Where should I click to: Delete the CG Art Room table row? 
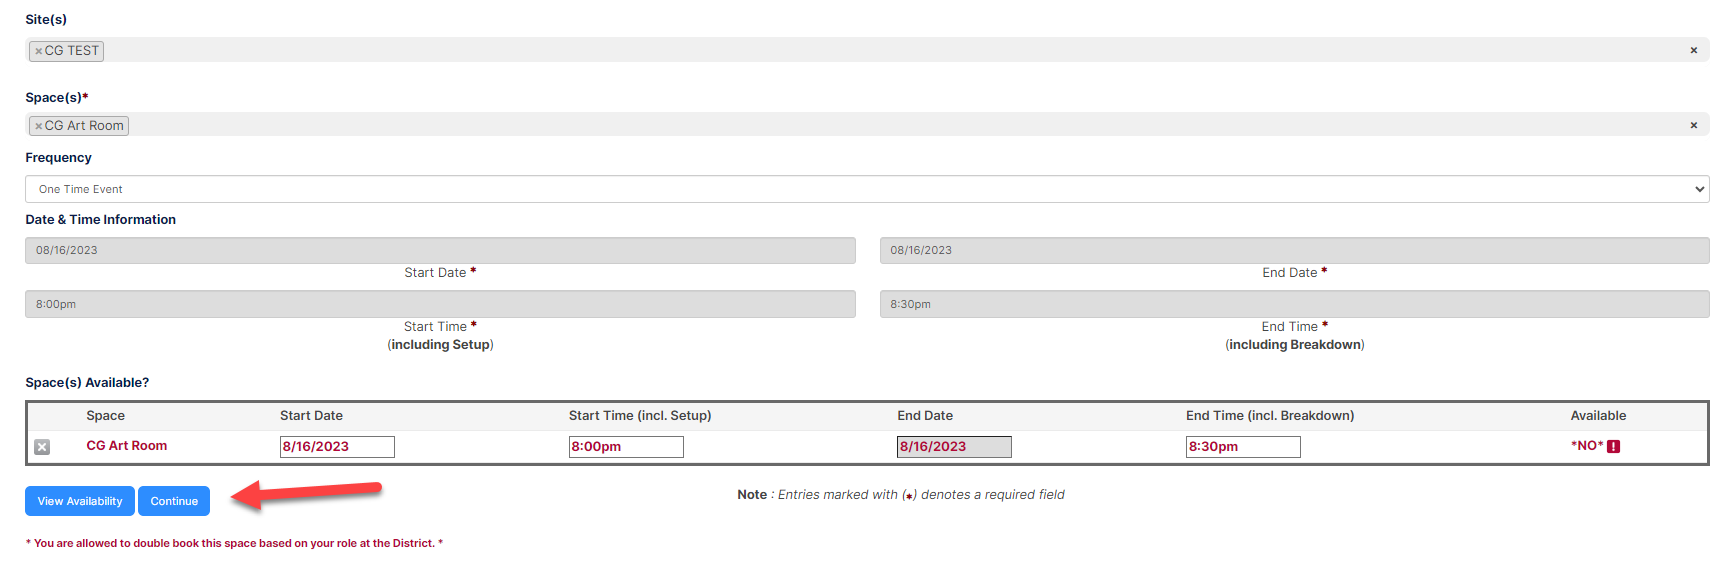[42, 447]
